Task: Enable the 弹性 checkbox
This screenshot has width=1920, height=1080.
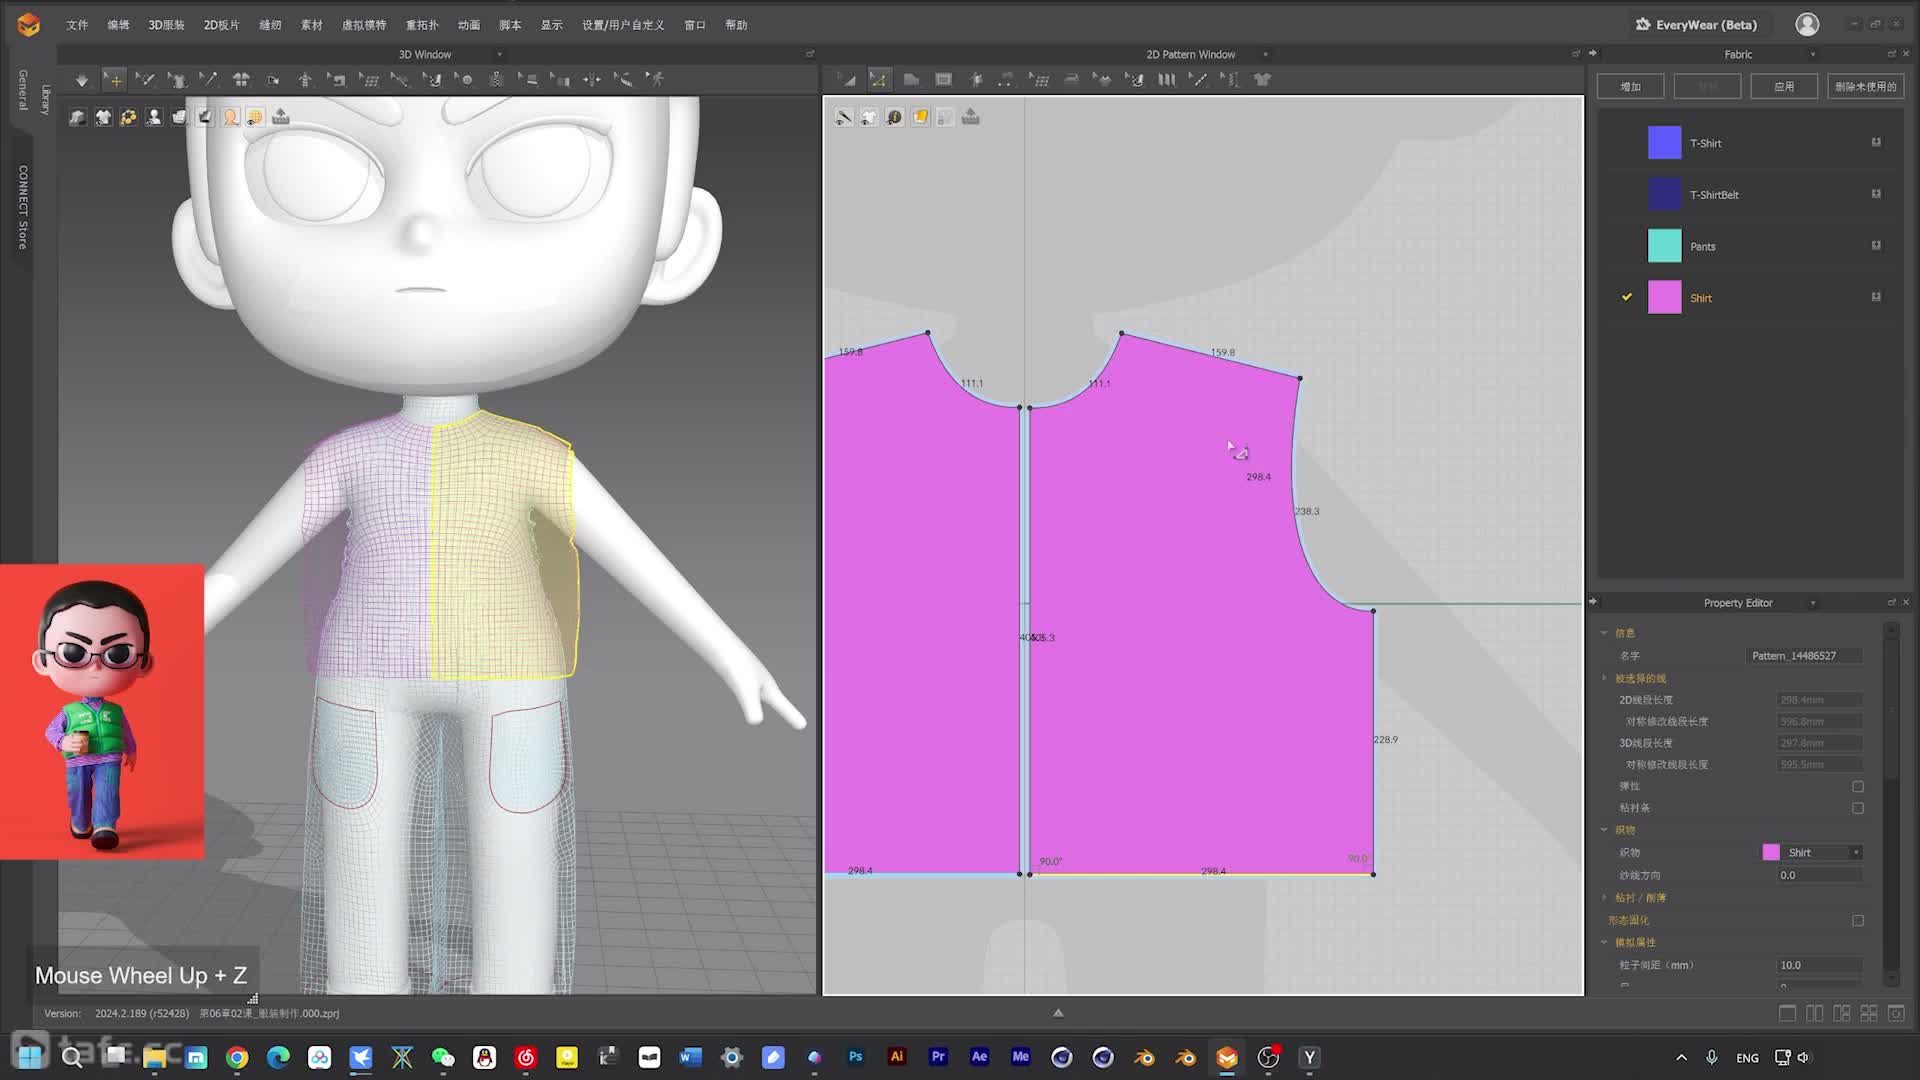Action: 1858,787
